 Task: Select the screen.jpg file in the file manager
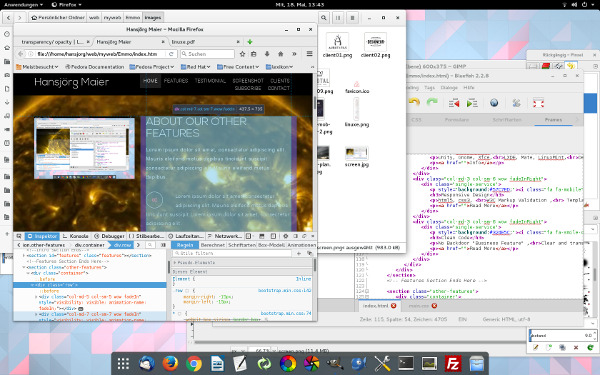click(357, 157)
